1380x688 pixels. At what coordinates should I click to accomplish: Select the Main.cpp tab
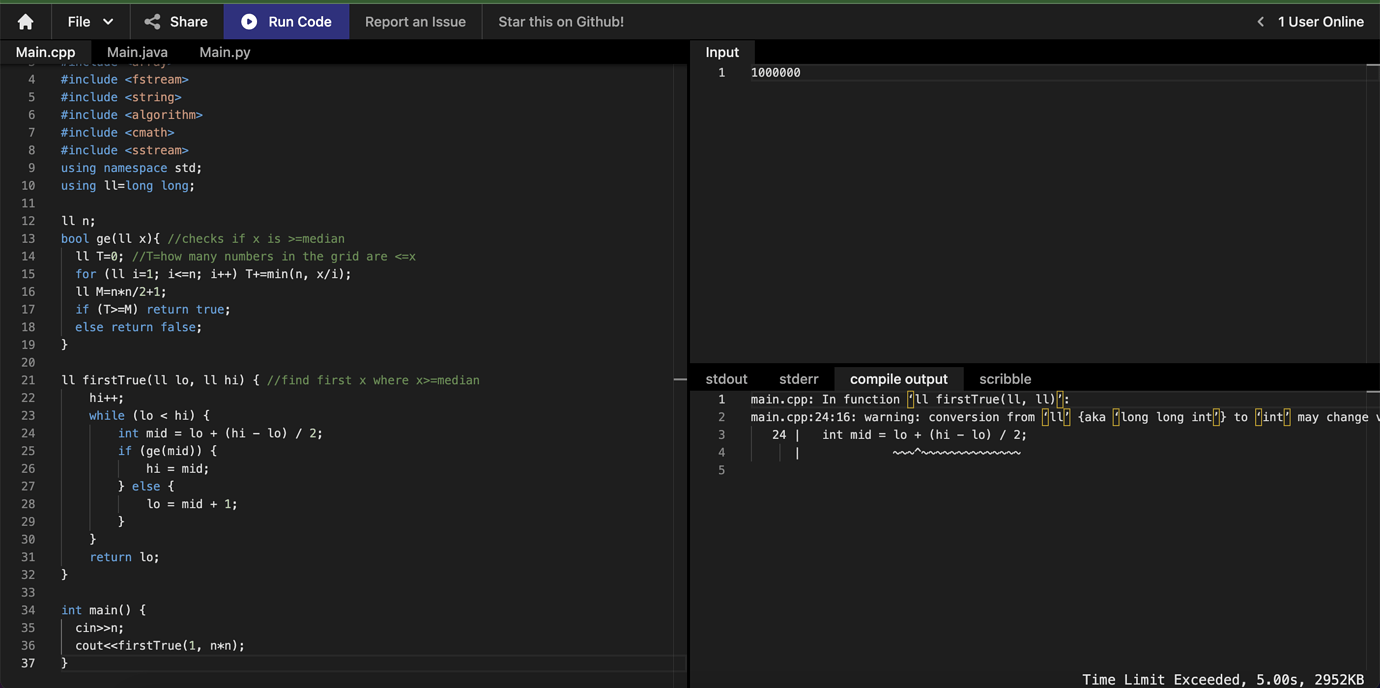[46, 52]
